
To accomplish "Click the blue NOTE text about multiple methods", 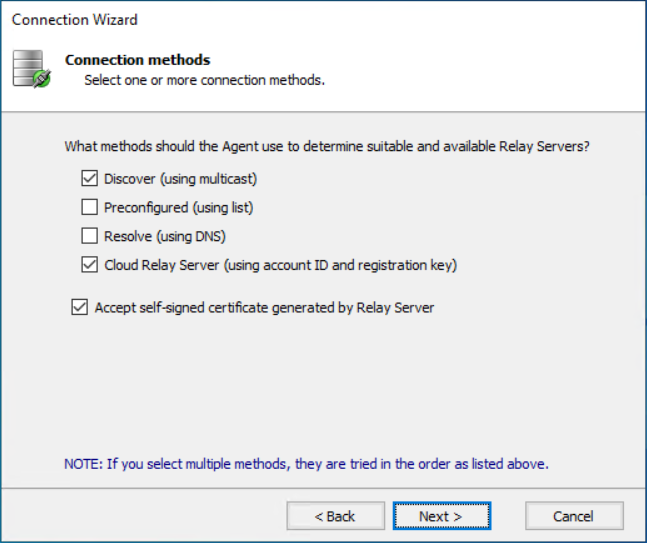I will (307, 464).
